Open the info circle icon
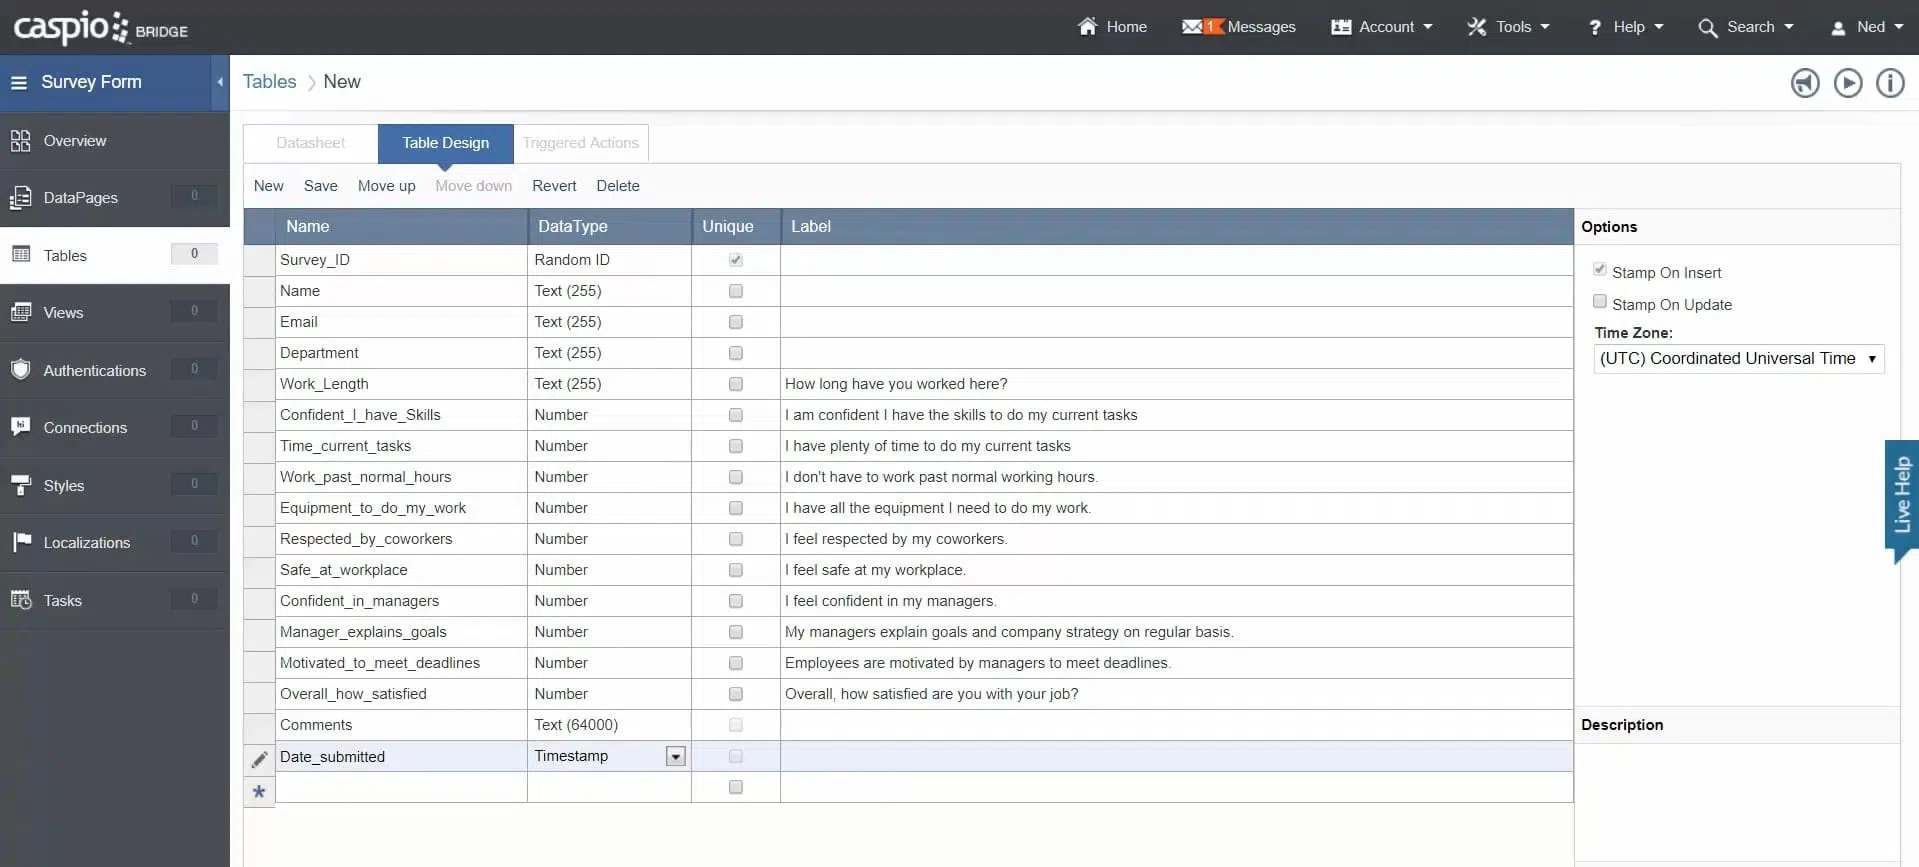This screenshot has width=1919, height=867. click(x=1889, y=83)
